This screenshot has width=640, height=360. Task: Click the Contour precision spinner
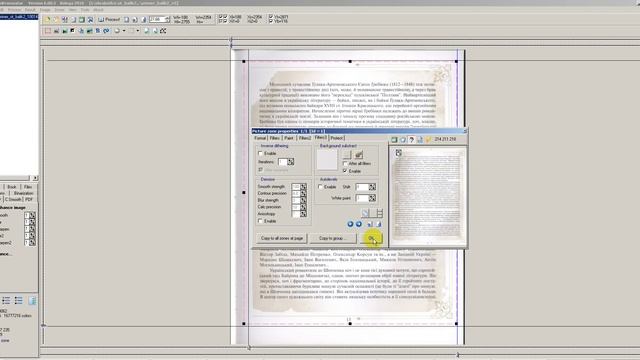click(x=303, y=193)
